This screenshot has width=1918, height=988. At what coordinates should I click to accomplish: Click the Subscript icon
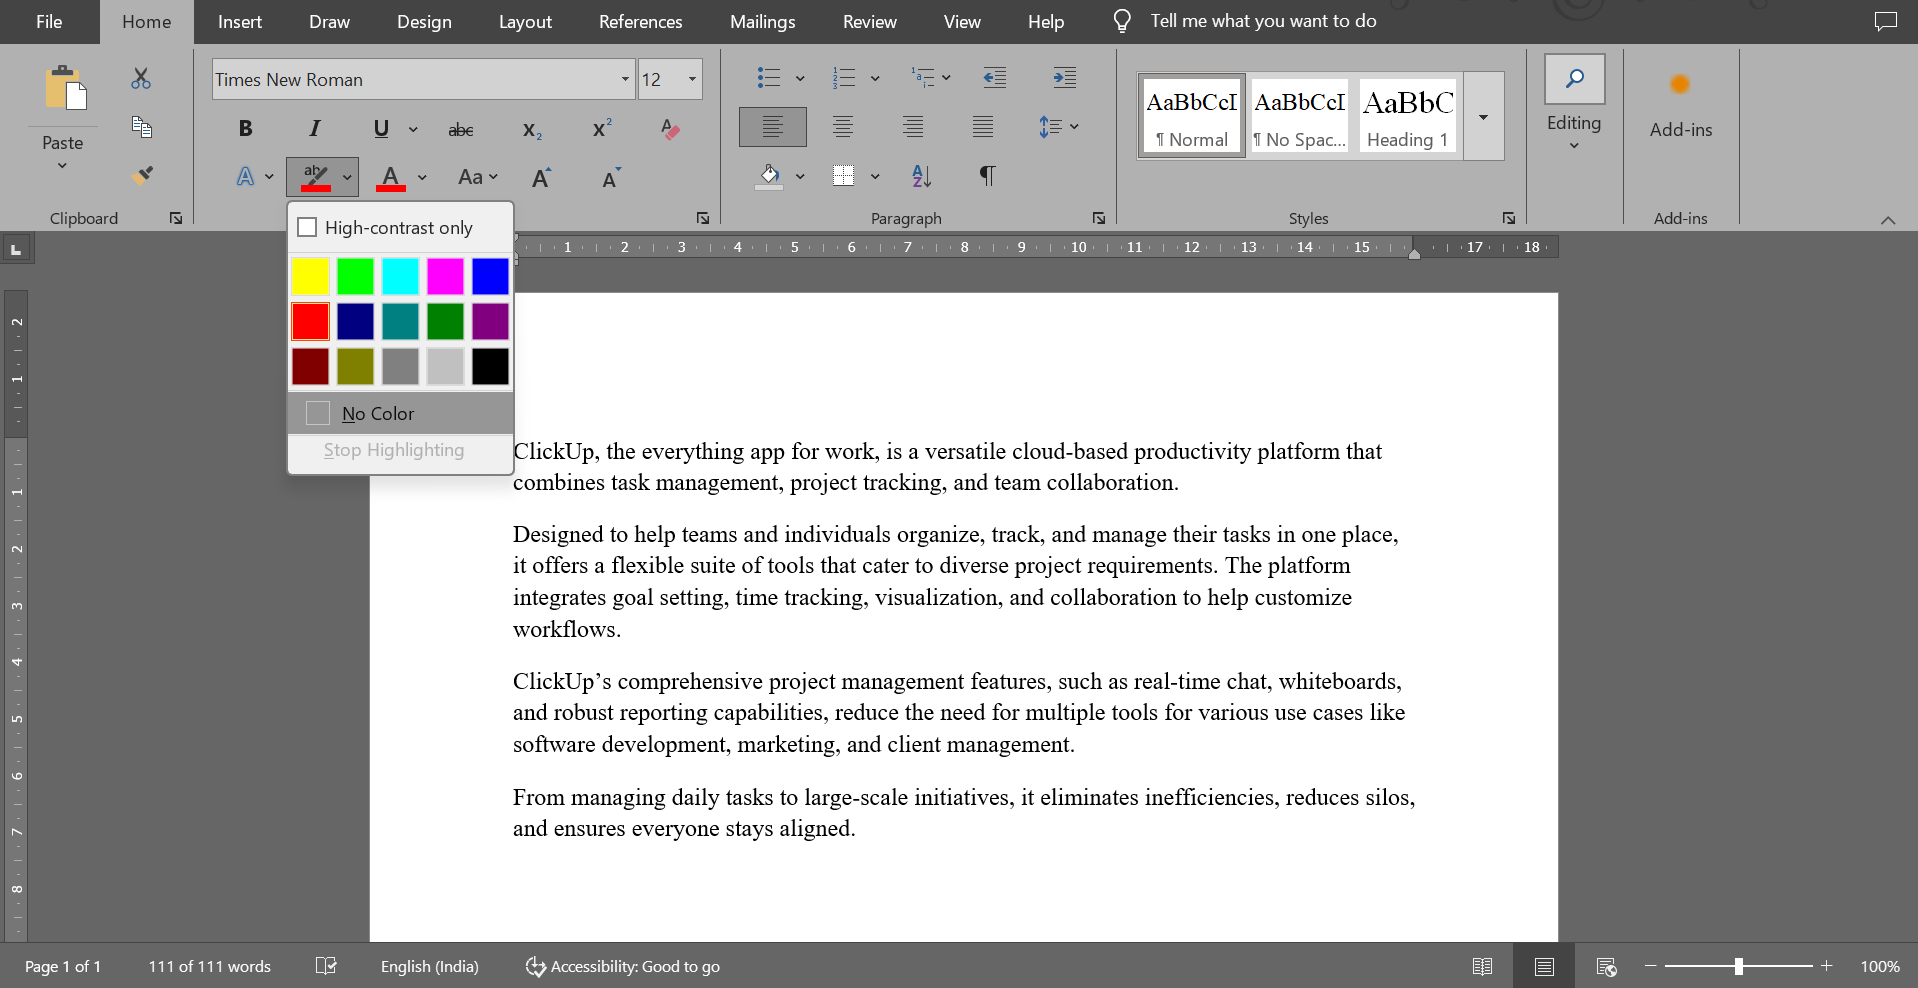tap(531, 129)
